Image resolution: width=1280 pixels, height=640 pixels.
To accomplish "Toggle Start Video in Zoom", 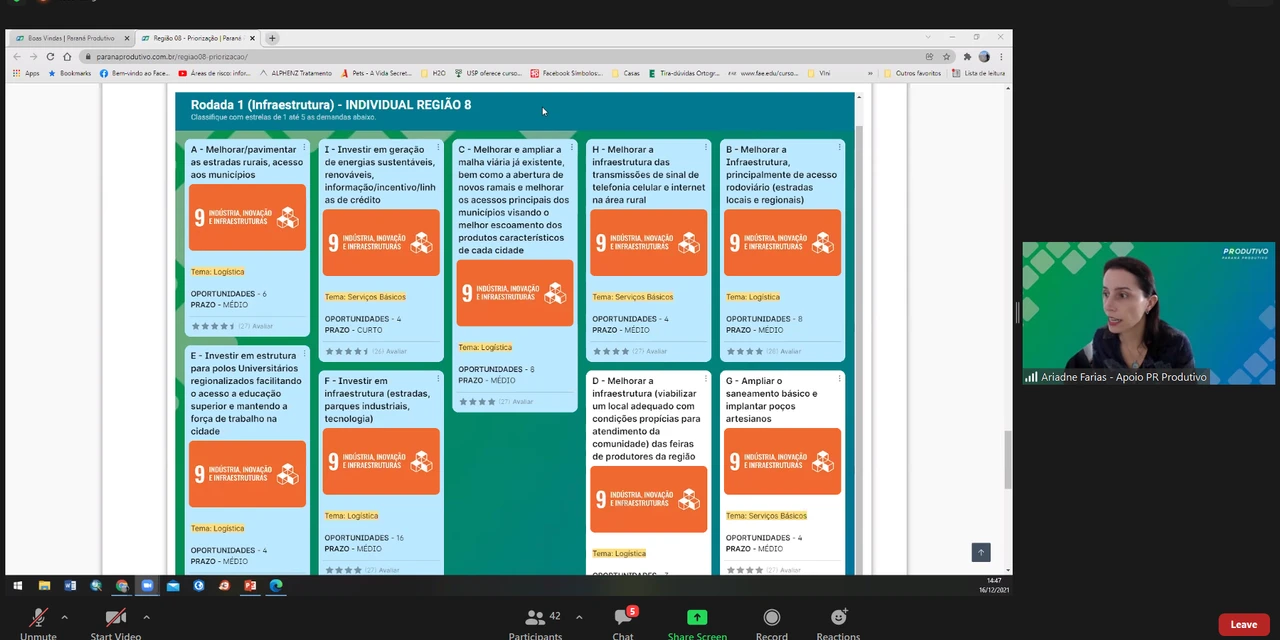I will tap(115, 619).
